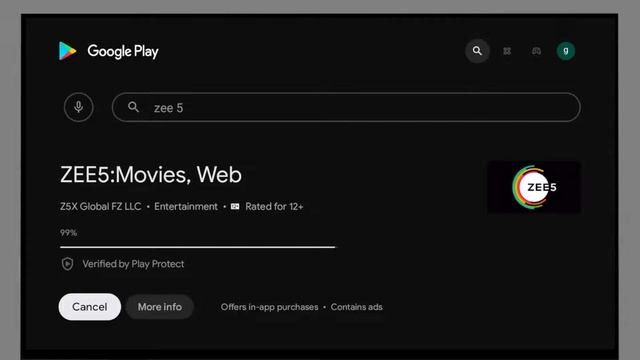Open the Games controller icon in the header
This screenshot has width=640, height=360.
point(536,51)
